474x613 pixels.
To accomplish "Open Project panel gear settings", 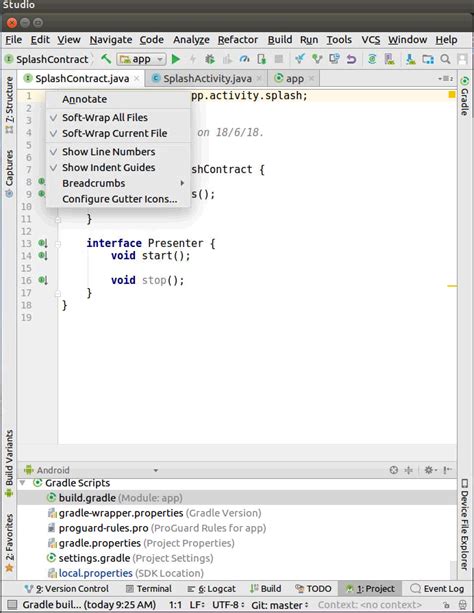I will click(x=430, y=470).
